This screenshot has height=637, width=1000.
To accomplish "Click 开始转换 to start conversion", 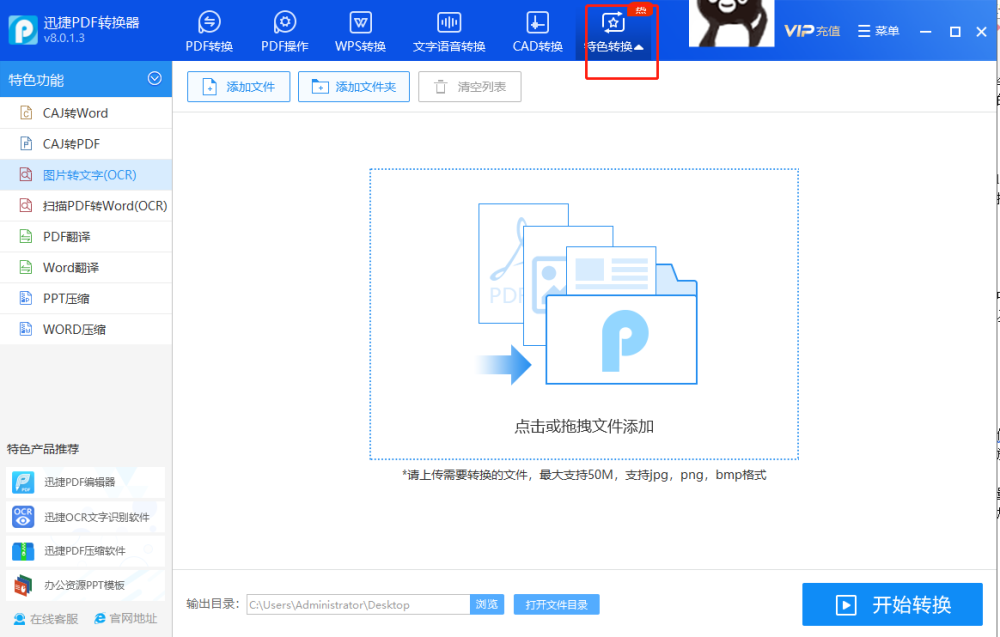I will point(892,604).
